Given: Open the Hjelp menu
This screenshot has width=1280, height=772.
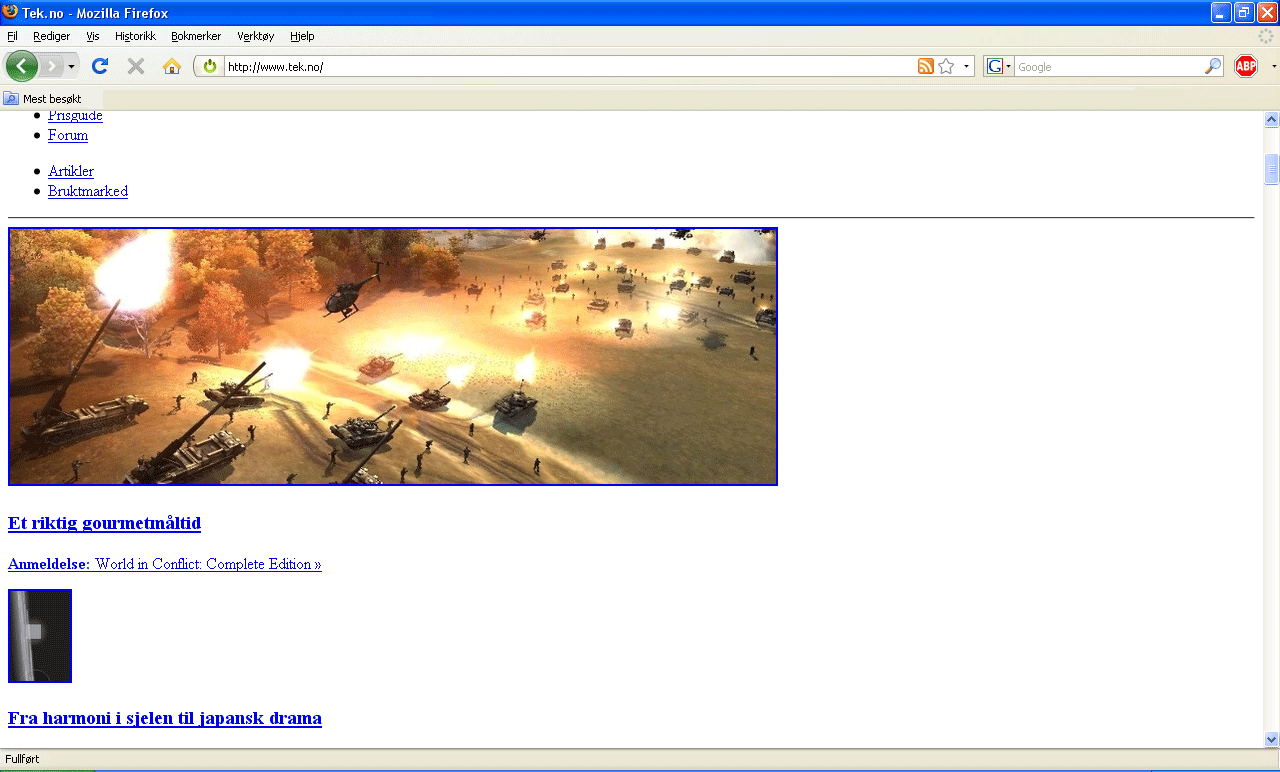Looking at the screenshot, I should coord(302,36).
